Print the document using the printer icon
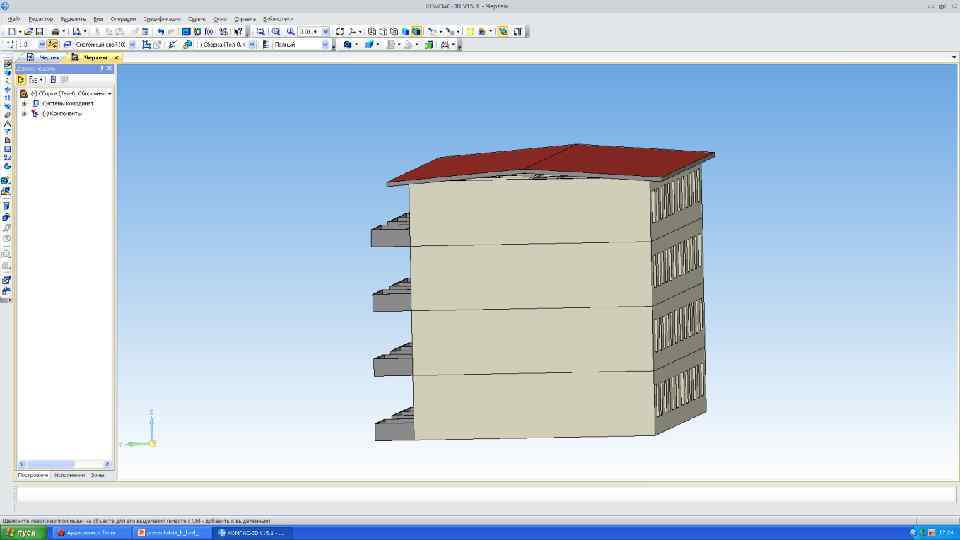 coord(55,31)
